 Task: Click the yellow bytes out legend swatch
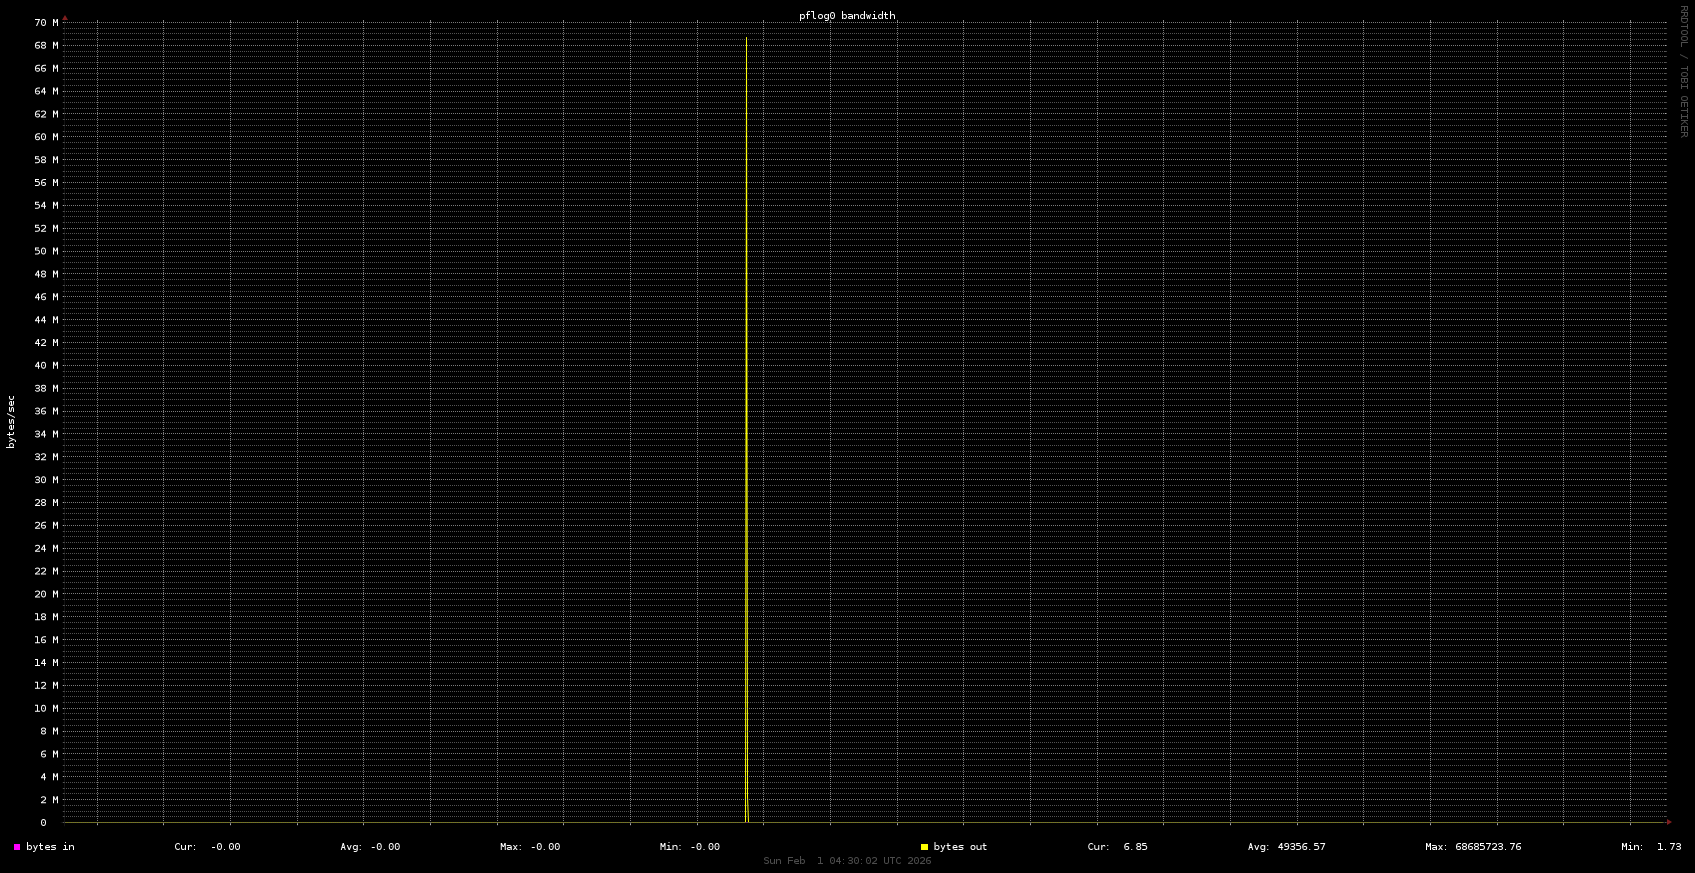[x=924, y=847]
